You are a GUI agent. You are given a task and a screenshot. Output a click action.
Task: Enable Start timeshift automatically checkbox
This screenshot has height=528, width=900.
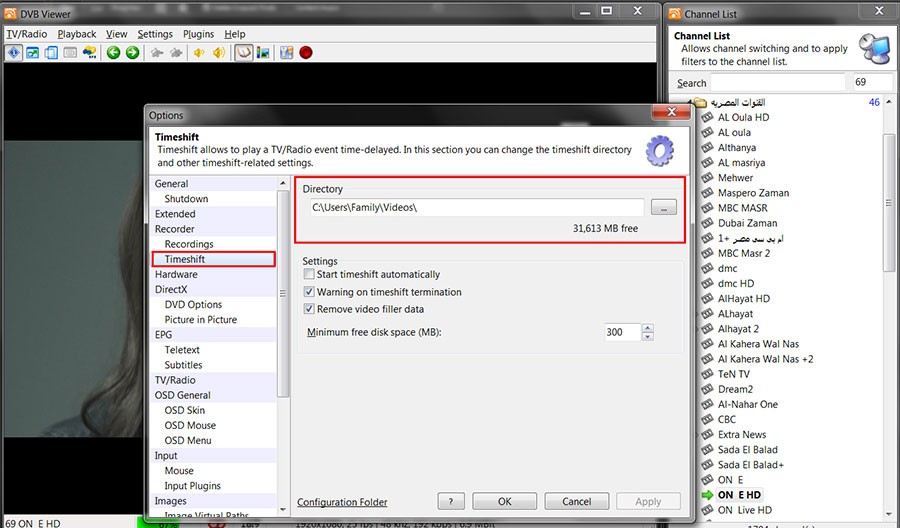[x=309, y=274]
